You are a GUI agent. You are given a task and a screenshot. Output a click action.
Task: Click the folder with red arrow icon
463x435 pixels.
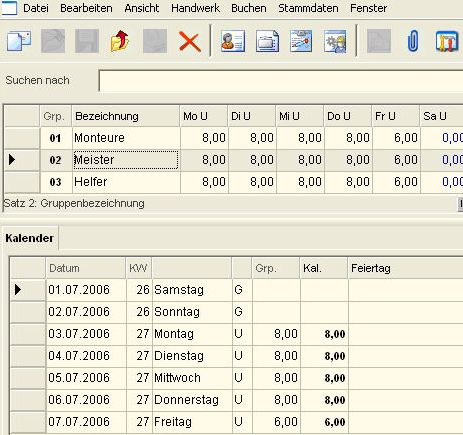click(x=120, y=41)
